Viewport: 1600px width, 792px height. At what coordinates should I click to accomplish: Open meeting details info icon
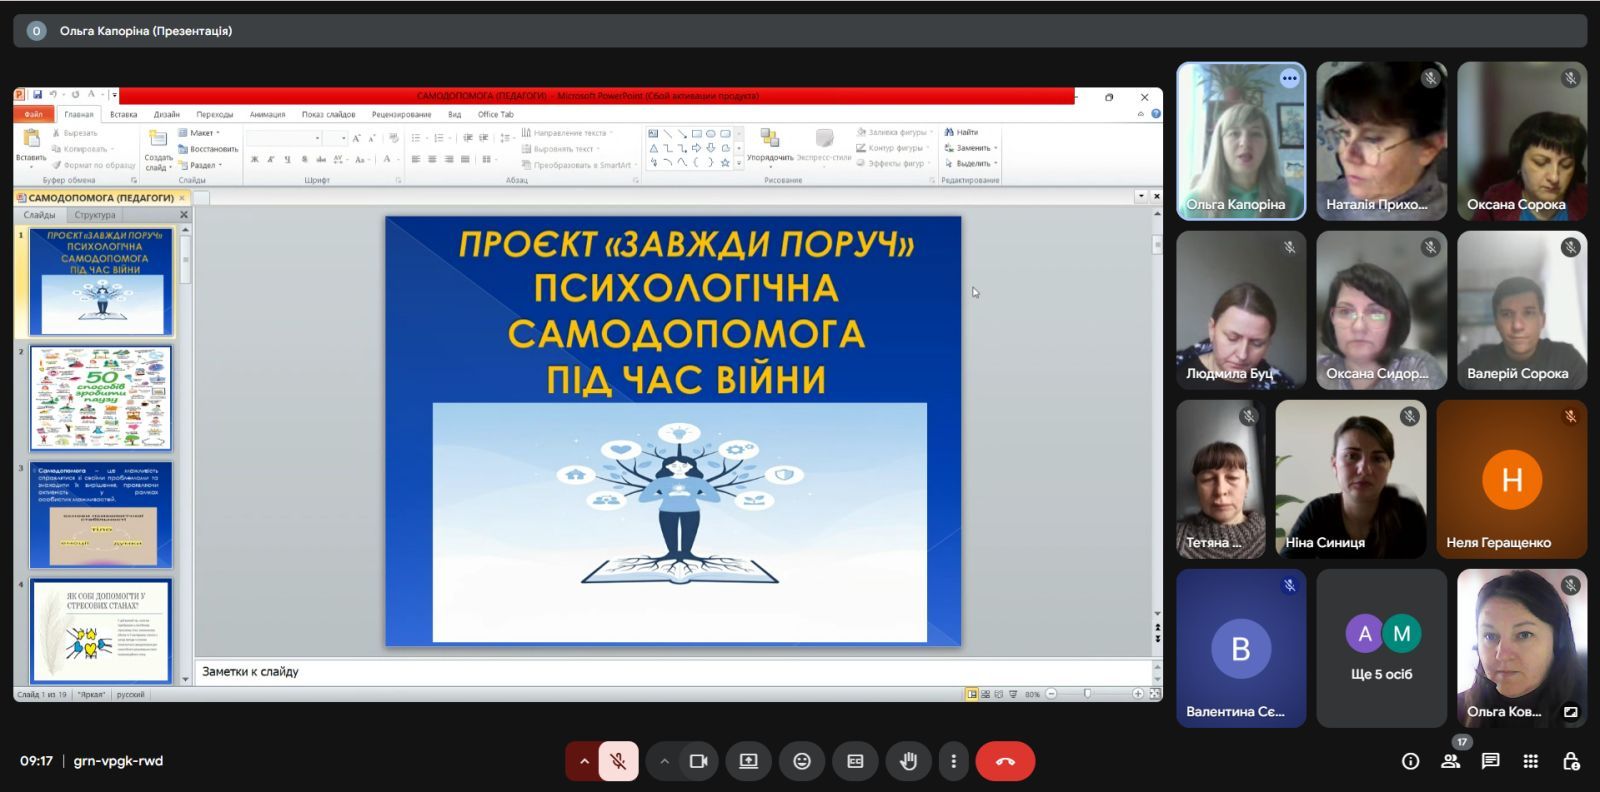click(x=1410, y=761)
